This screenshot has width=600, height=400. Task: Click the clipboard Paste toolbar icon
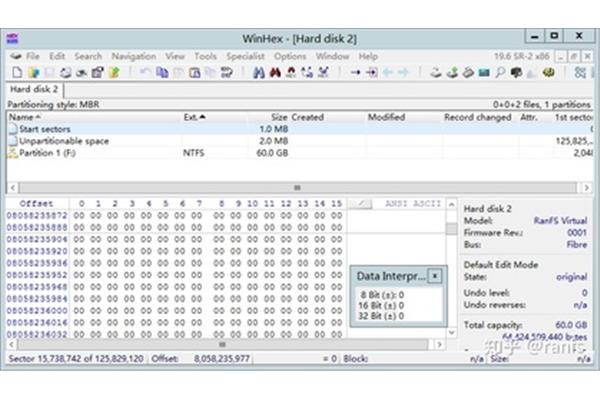click(x=195, y=72)
